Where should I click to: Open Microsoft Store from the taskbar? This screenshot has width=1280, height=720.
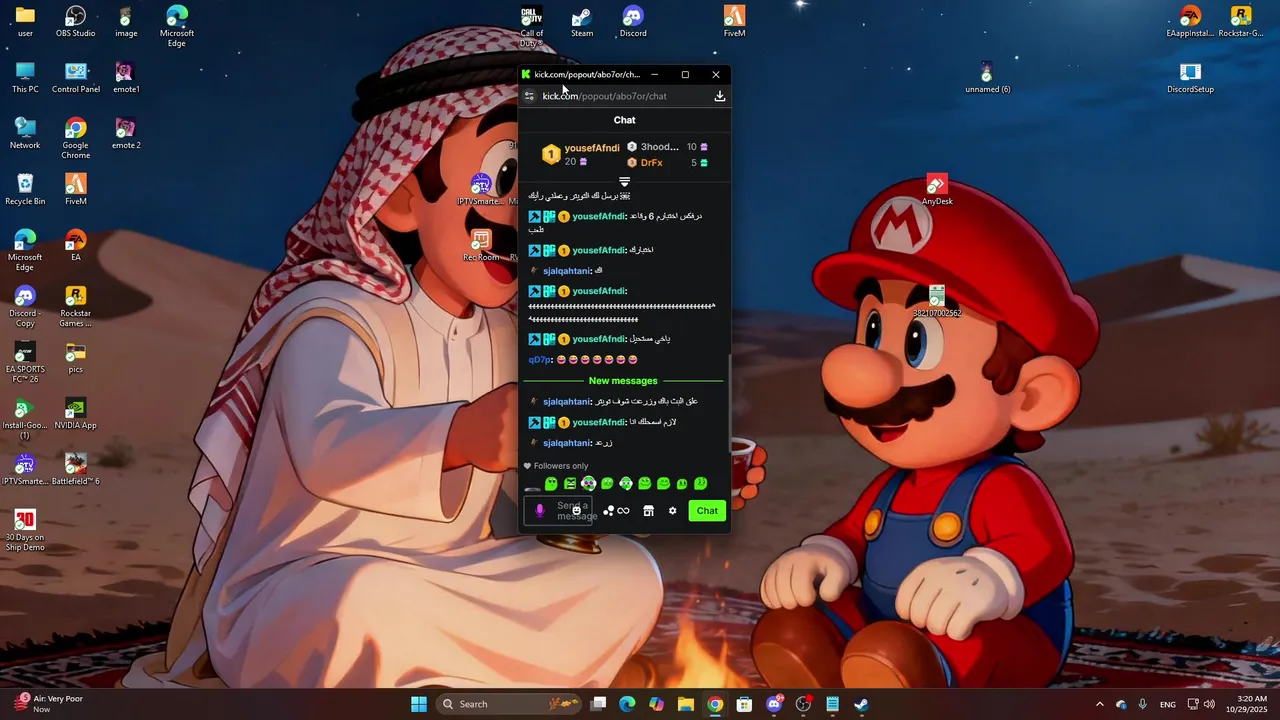[744, 704]
